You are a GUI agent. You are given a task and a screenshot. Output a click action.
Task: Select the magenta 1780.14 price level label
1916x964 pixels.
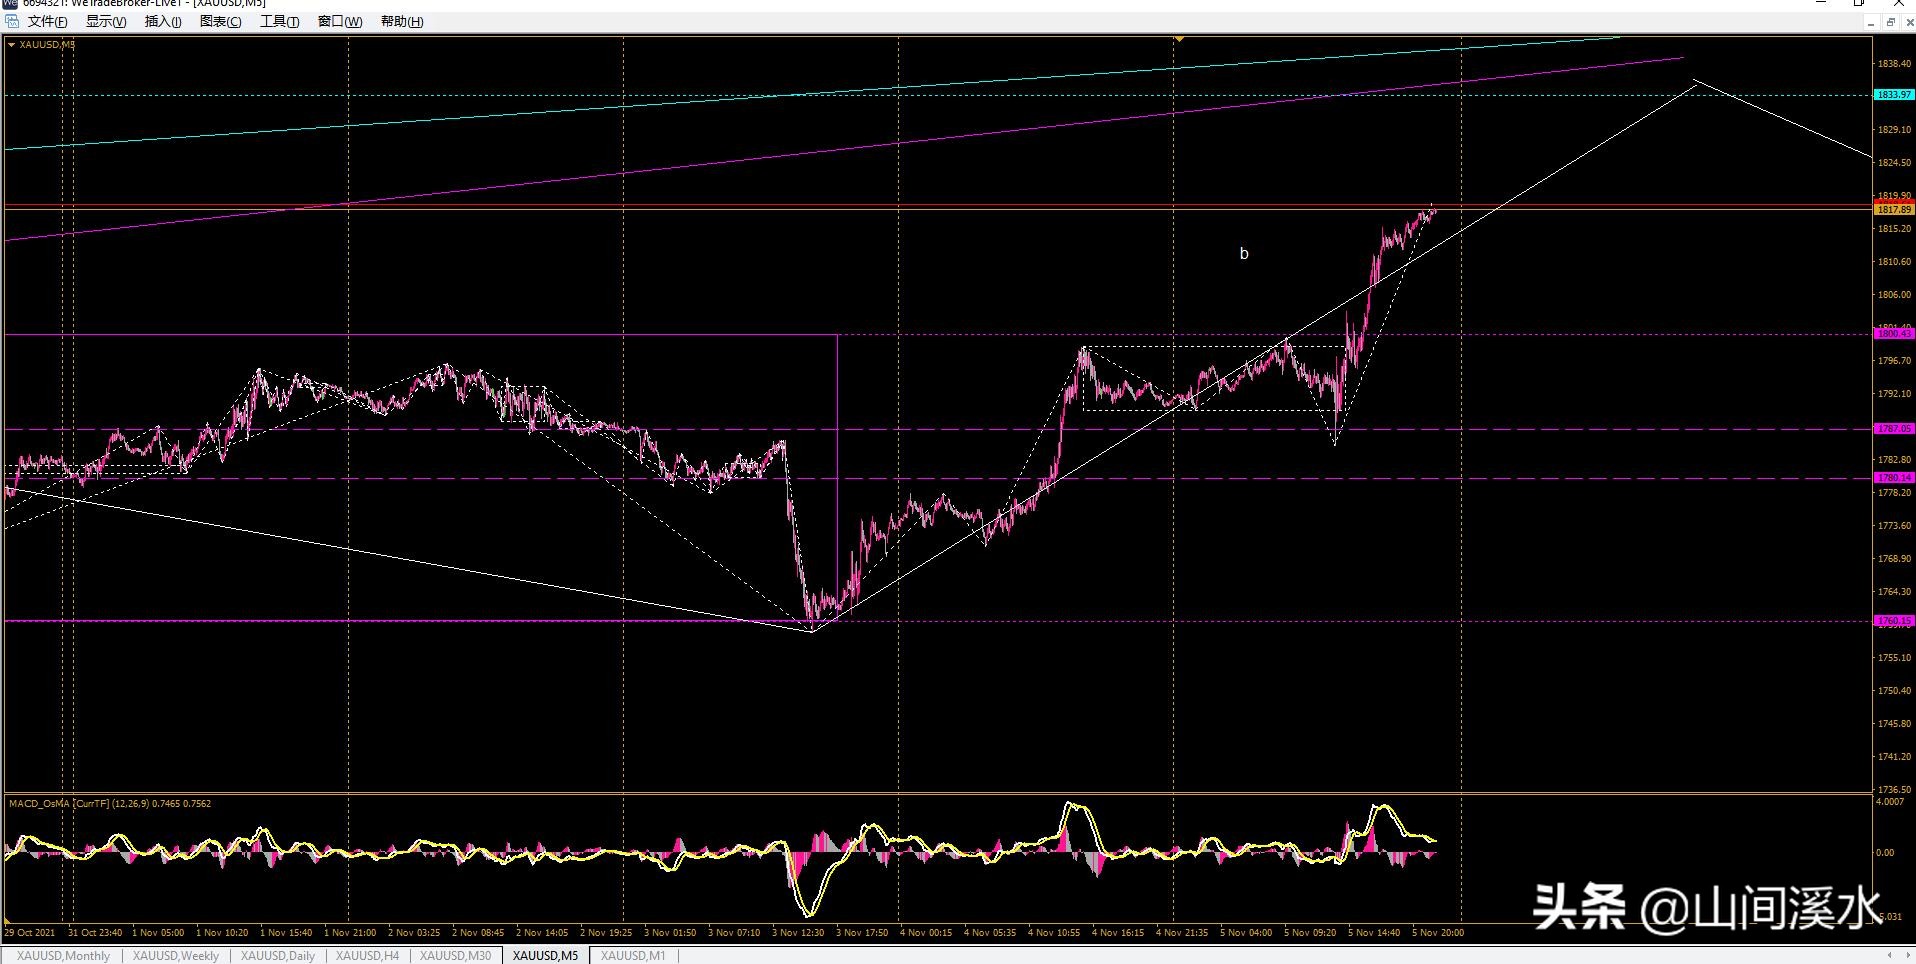[1894, 478]
